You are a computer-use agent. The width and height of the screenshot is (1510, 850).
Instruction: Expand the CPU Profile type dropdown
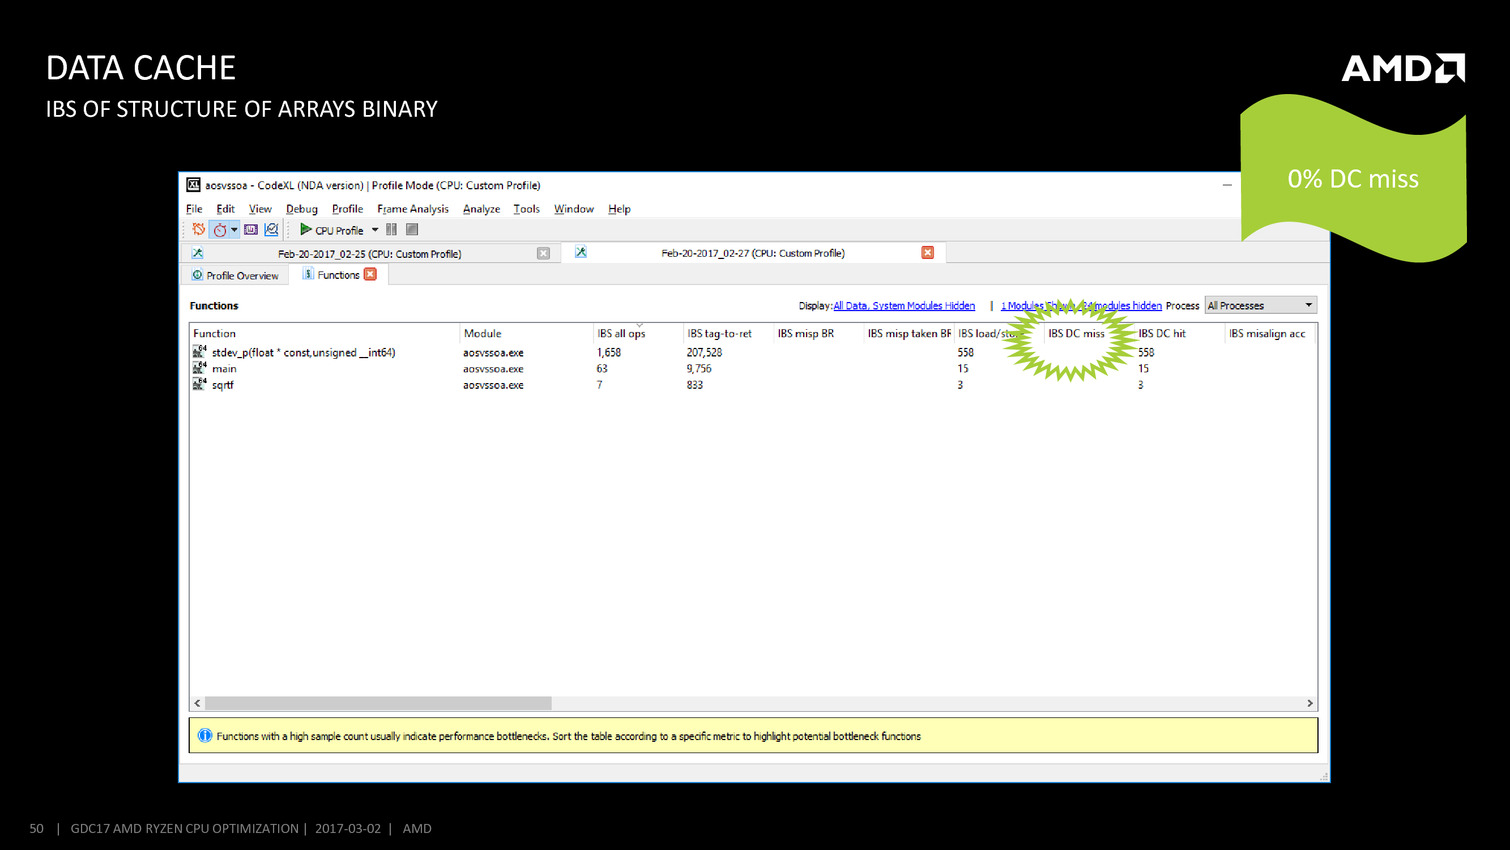[375, 230]
